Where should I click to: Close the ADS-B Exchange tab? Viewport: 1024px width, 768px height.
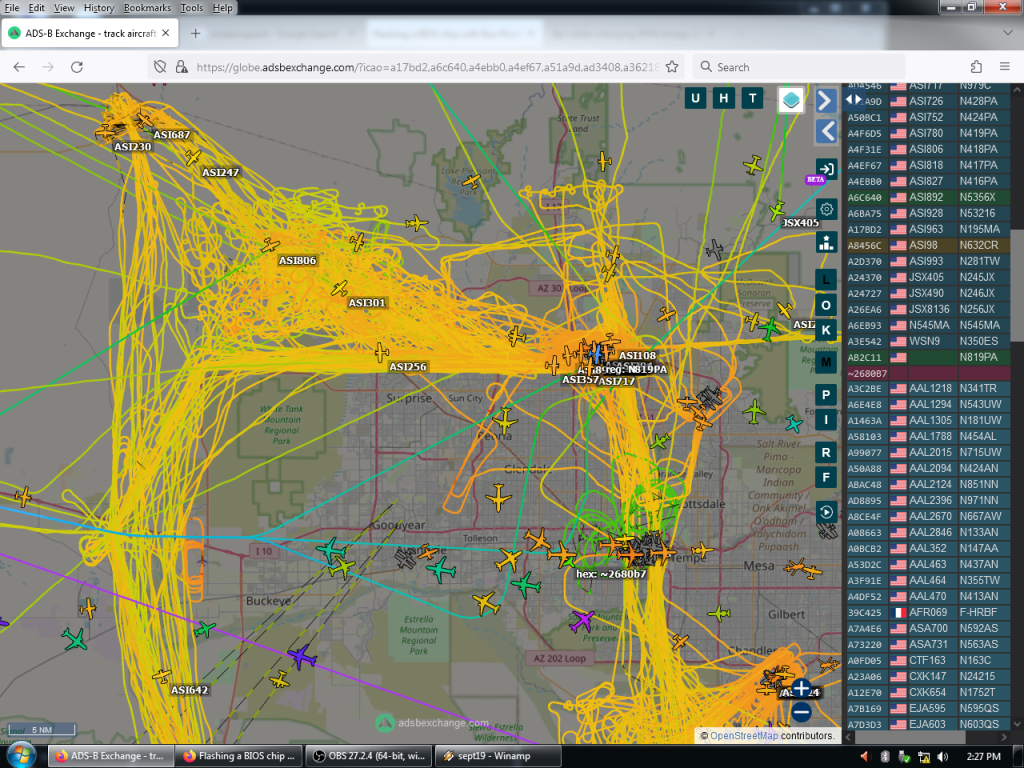166,33
